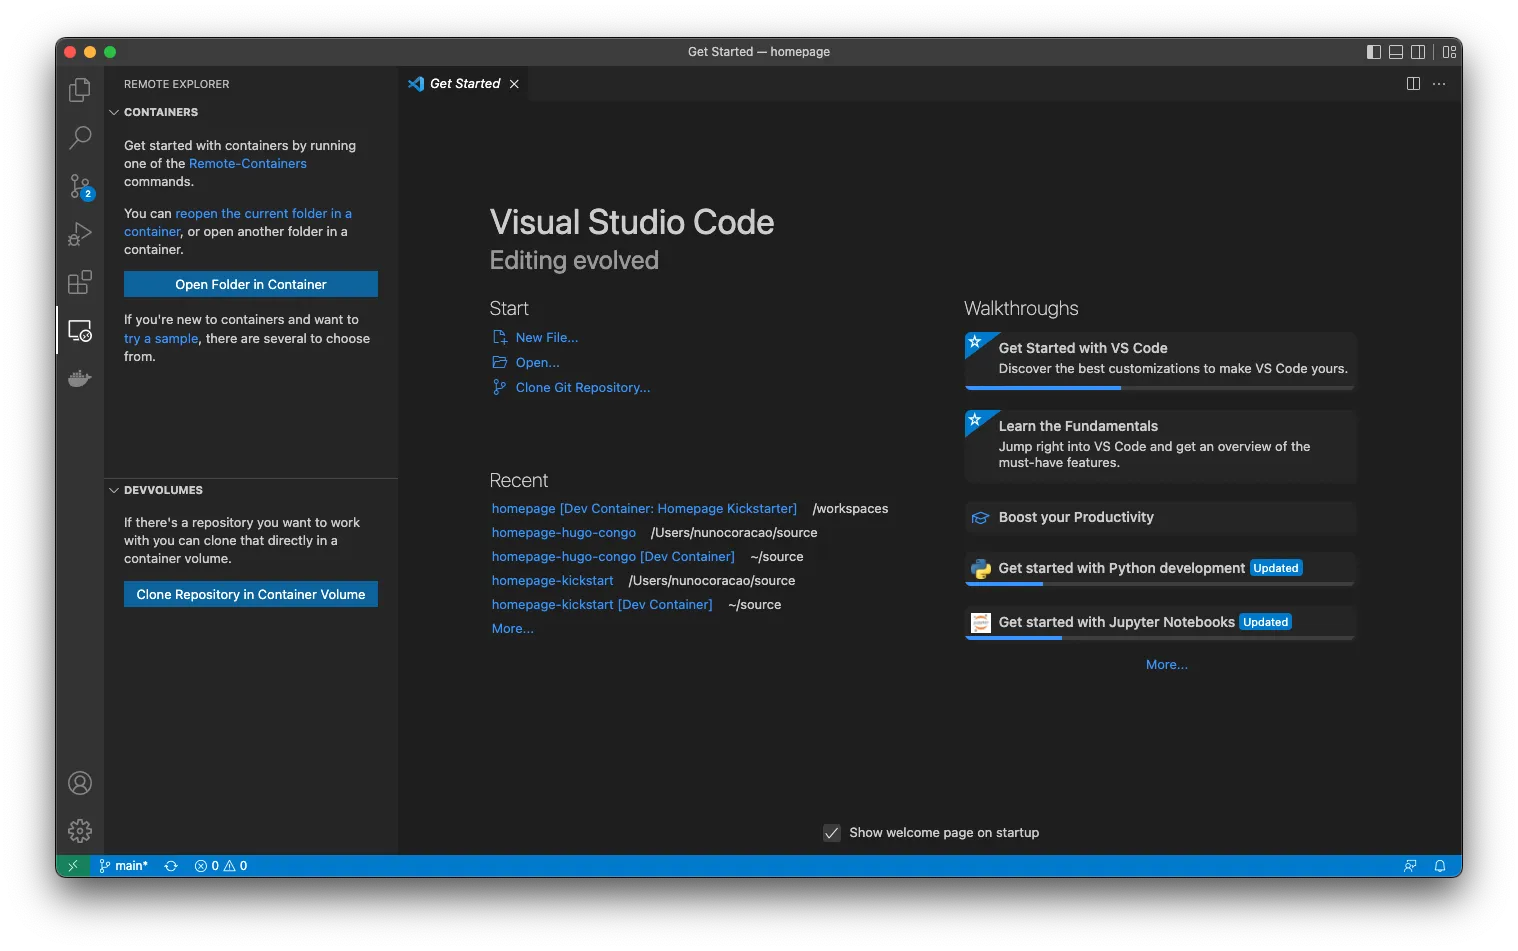Close the Get Started tab
This screenshot has width=1518, height=951.
point(514,84)
